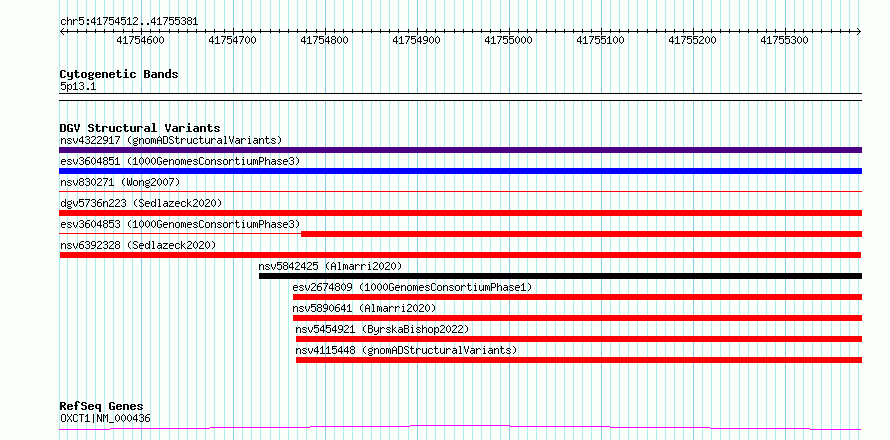The width and height of the screenshot is (890, 440).
Task: Click the Cytogenetic Bands track heading
Action: click(119, 74)
